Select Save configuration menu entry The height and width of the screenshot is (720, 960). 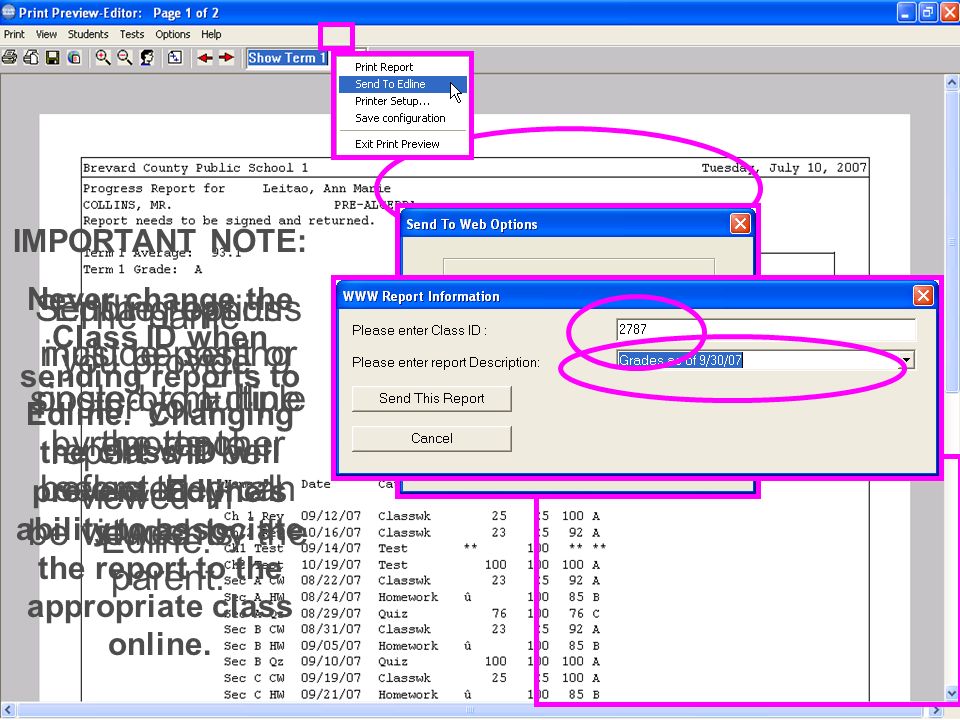pyautogui.click(x=400, y=118)
